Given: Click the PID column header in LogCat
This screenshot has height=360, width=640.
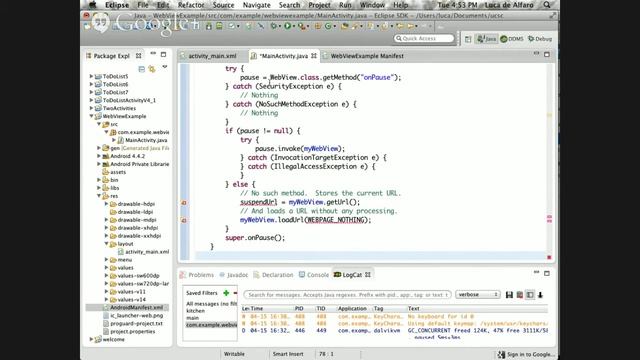Looking at the screenshot, I should (299, 309).
